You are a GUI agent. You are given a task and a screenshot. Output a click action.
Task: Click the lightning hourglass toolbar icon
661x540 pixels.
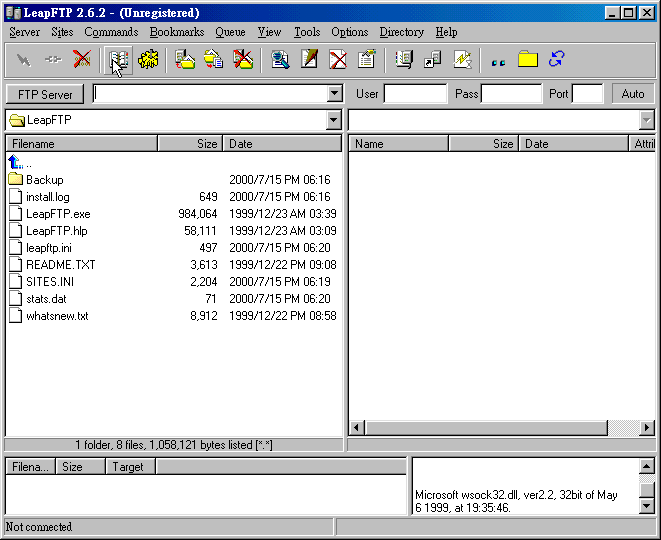(462, 59)
